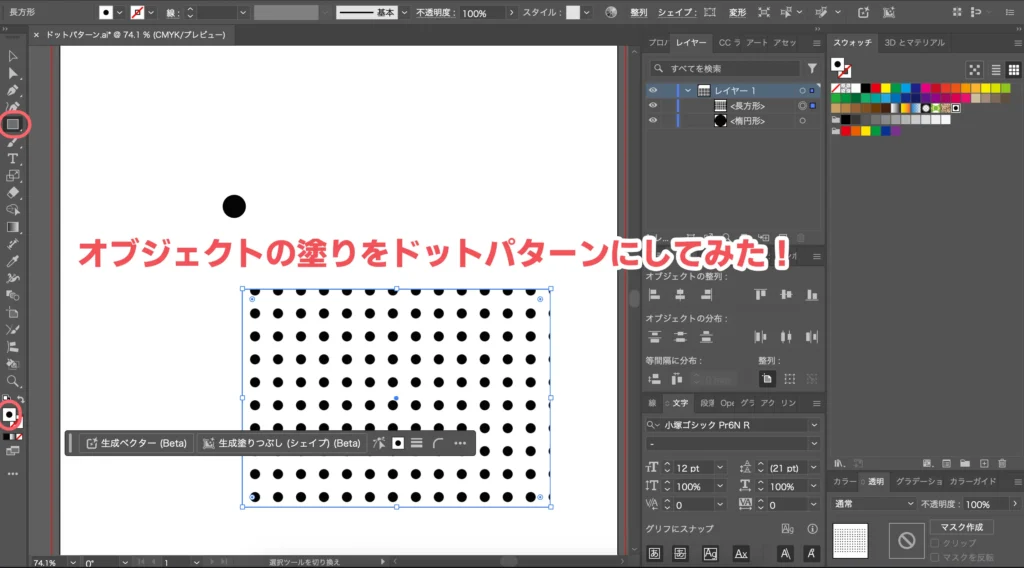Open leading (21 pt) dropdown
The width and height of the screenshot is (1024, 568).
pos(814,467)
